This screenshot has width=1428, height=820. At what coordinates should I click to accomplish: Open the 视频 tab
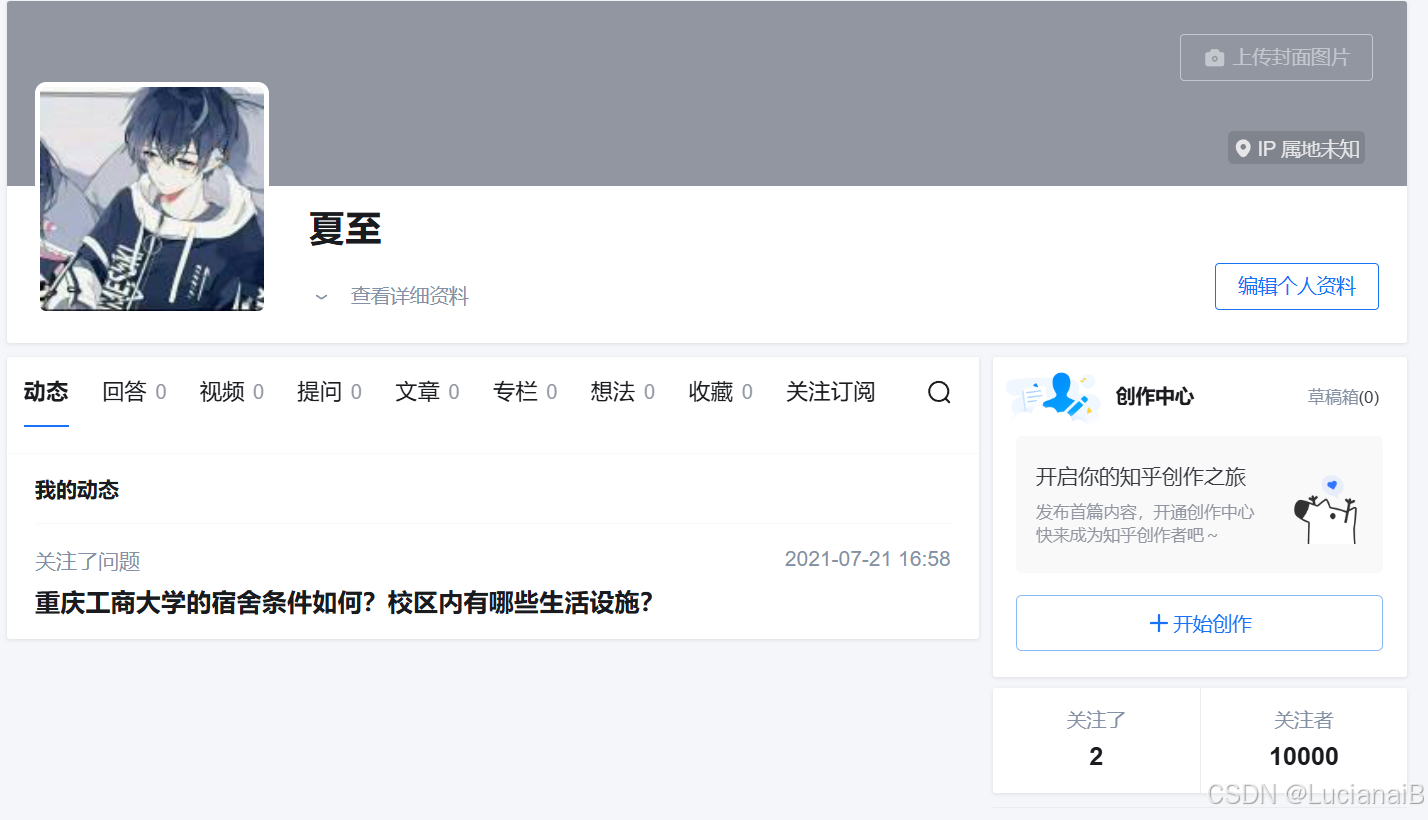coord(232,392)
